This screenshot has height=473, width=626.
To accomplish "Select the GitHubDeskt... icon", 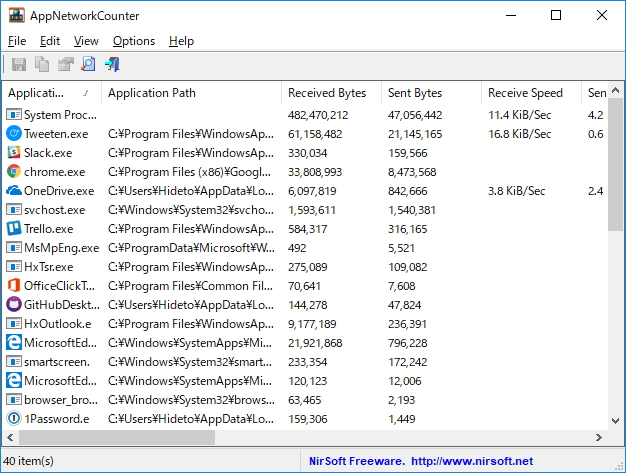I will 14,305.
